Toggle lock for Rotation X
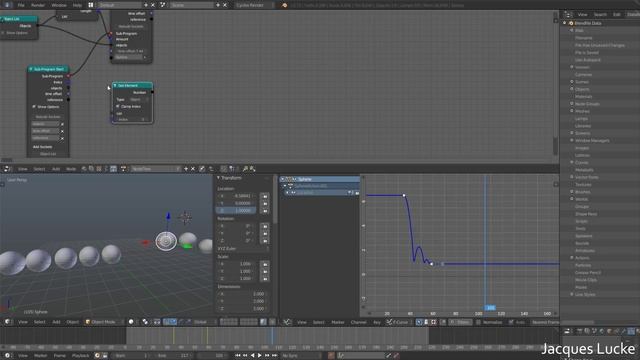This screenshot has width=640, height=360. pos(264,226)
